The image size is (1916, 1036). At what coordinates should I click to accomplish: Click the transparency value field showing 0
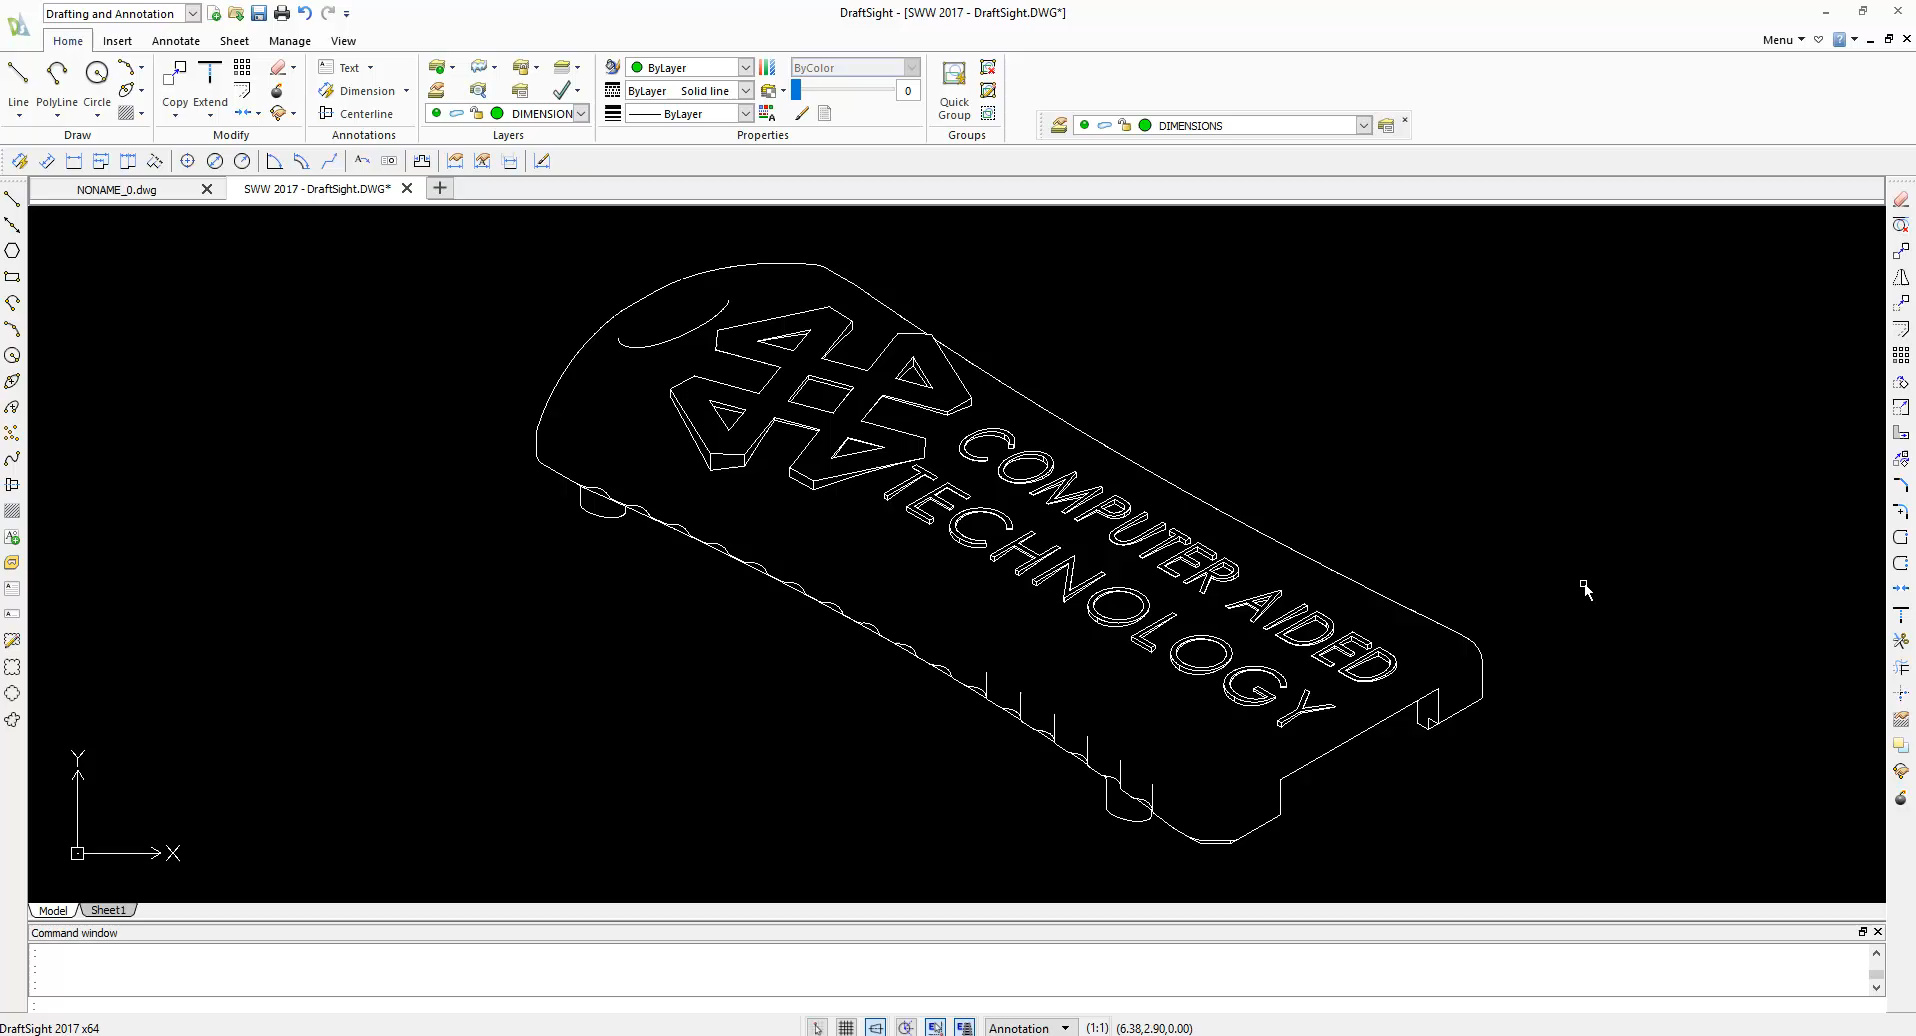click(908, 90)
